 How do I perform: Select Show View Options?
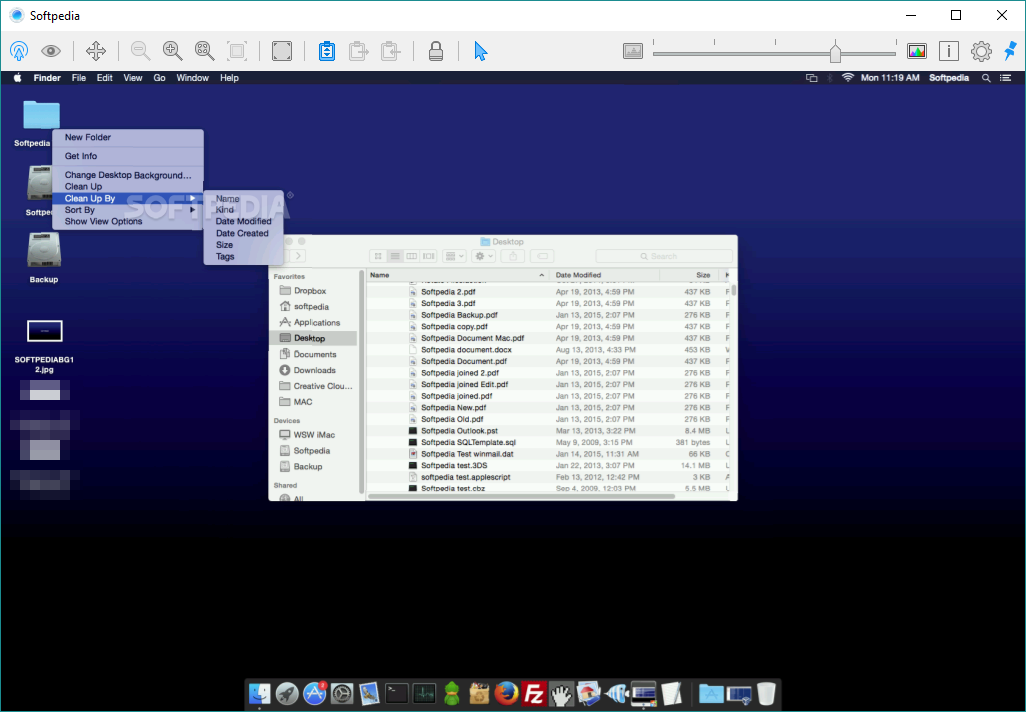coord(128,221)
